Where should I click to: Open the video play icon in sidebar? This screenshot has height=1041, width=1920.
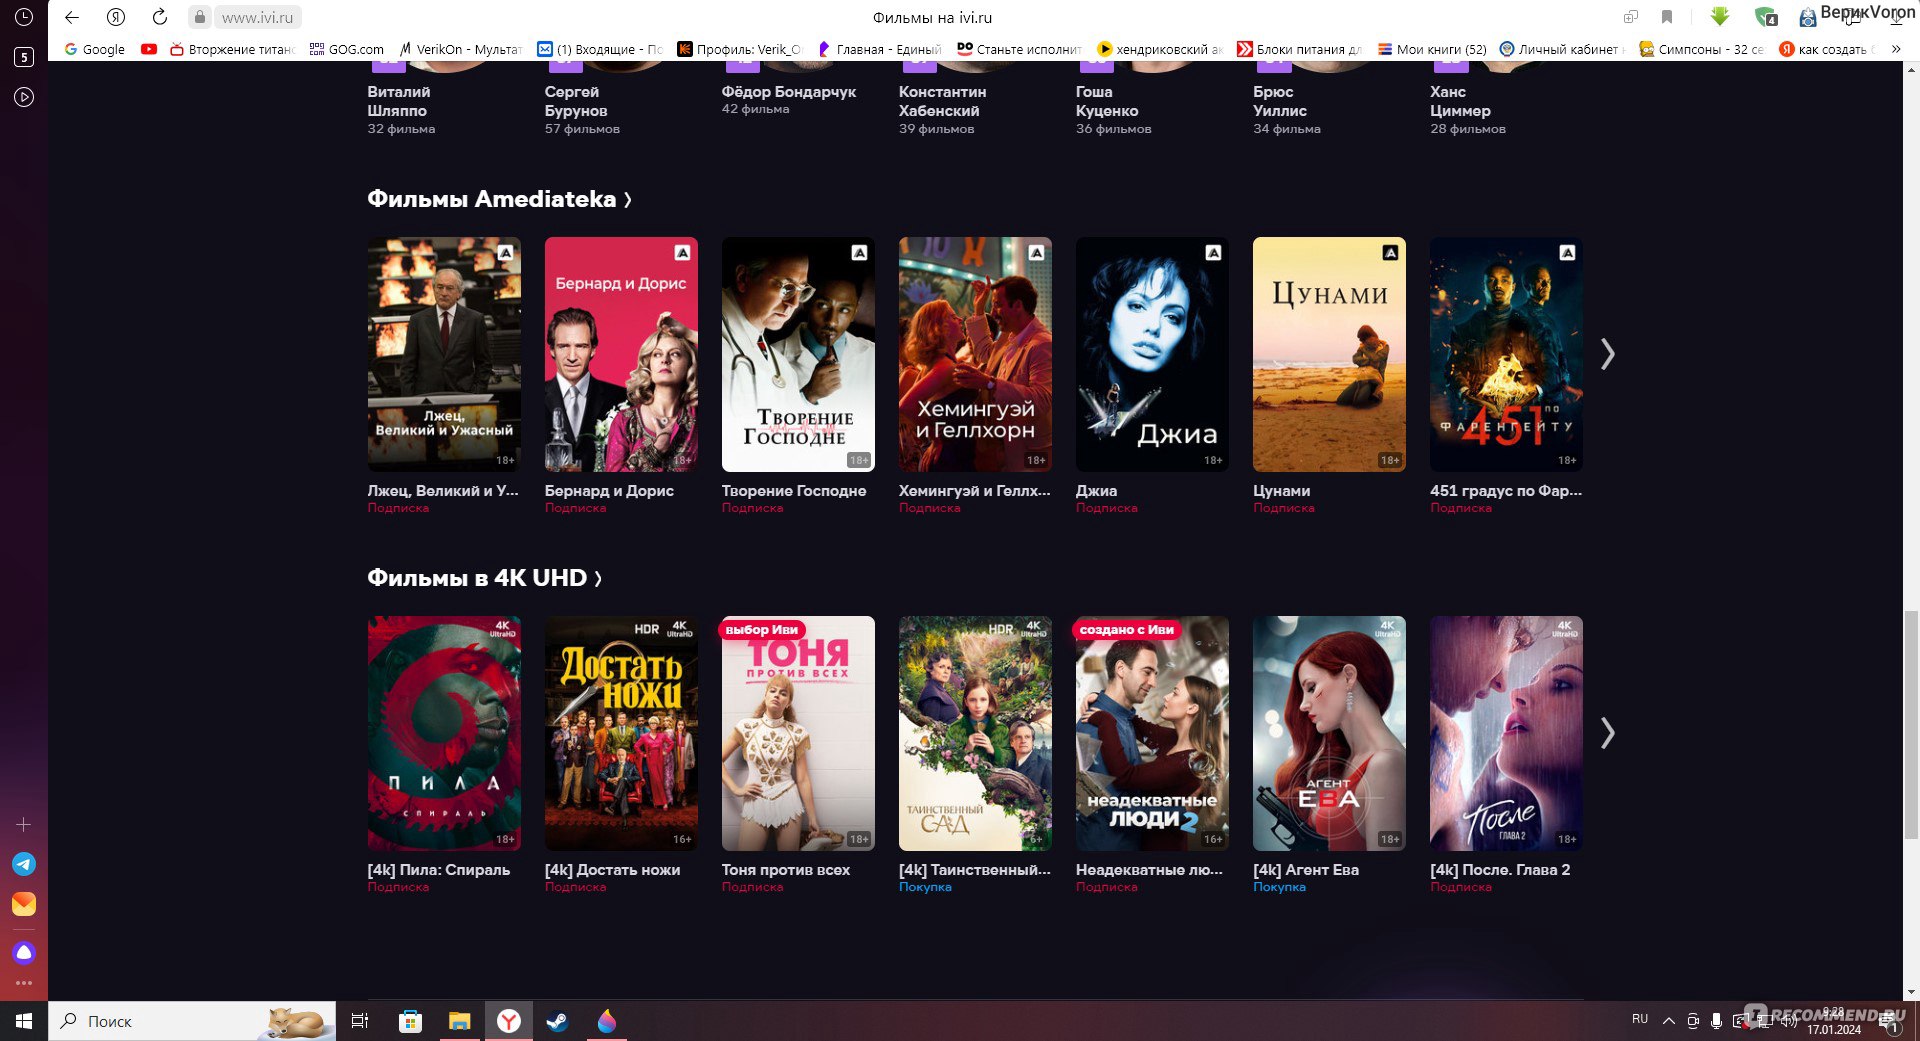(x=24, y=97)
